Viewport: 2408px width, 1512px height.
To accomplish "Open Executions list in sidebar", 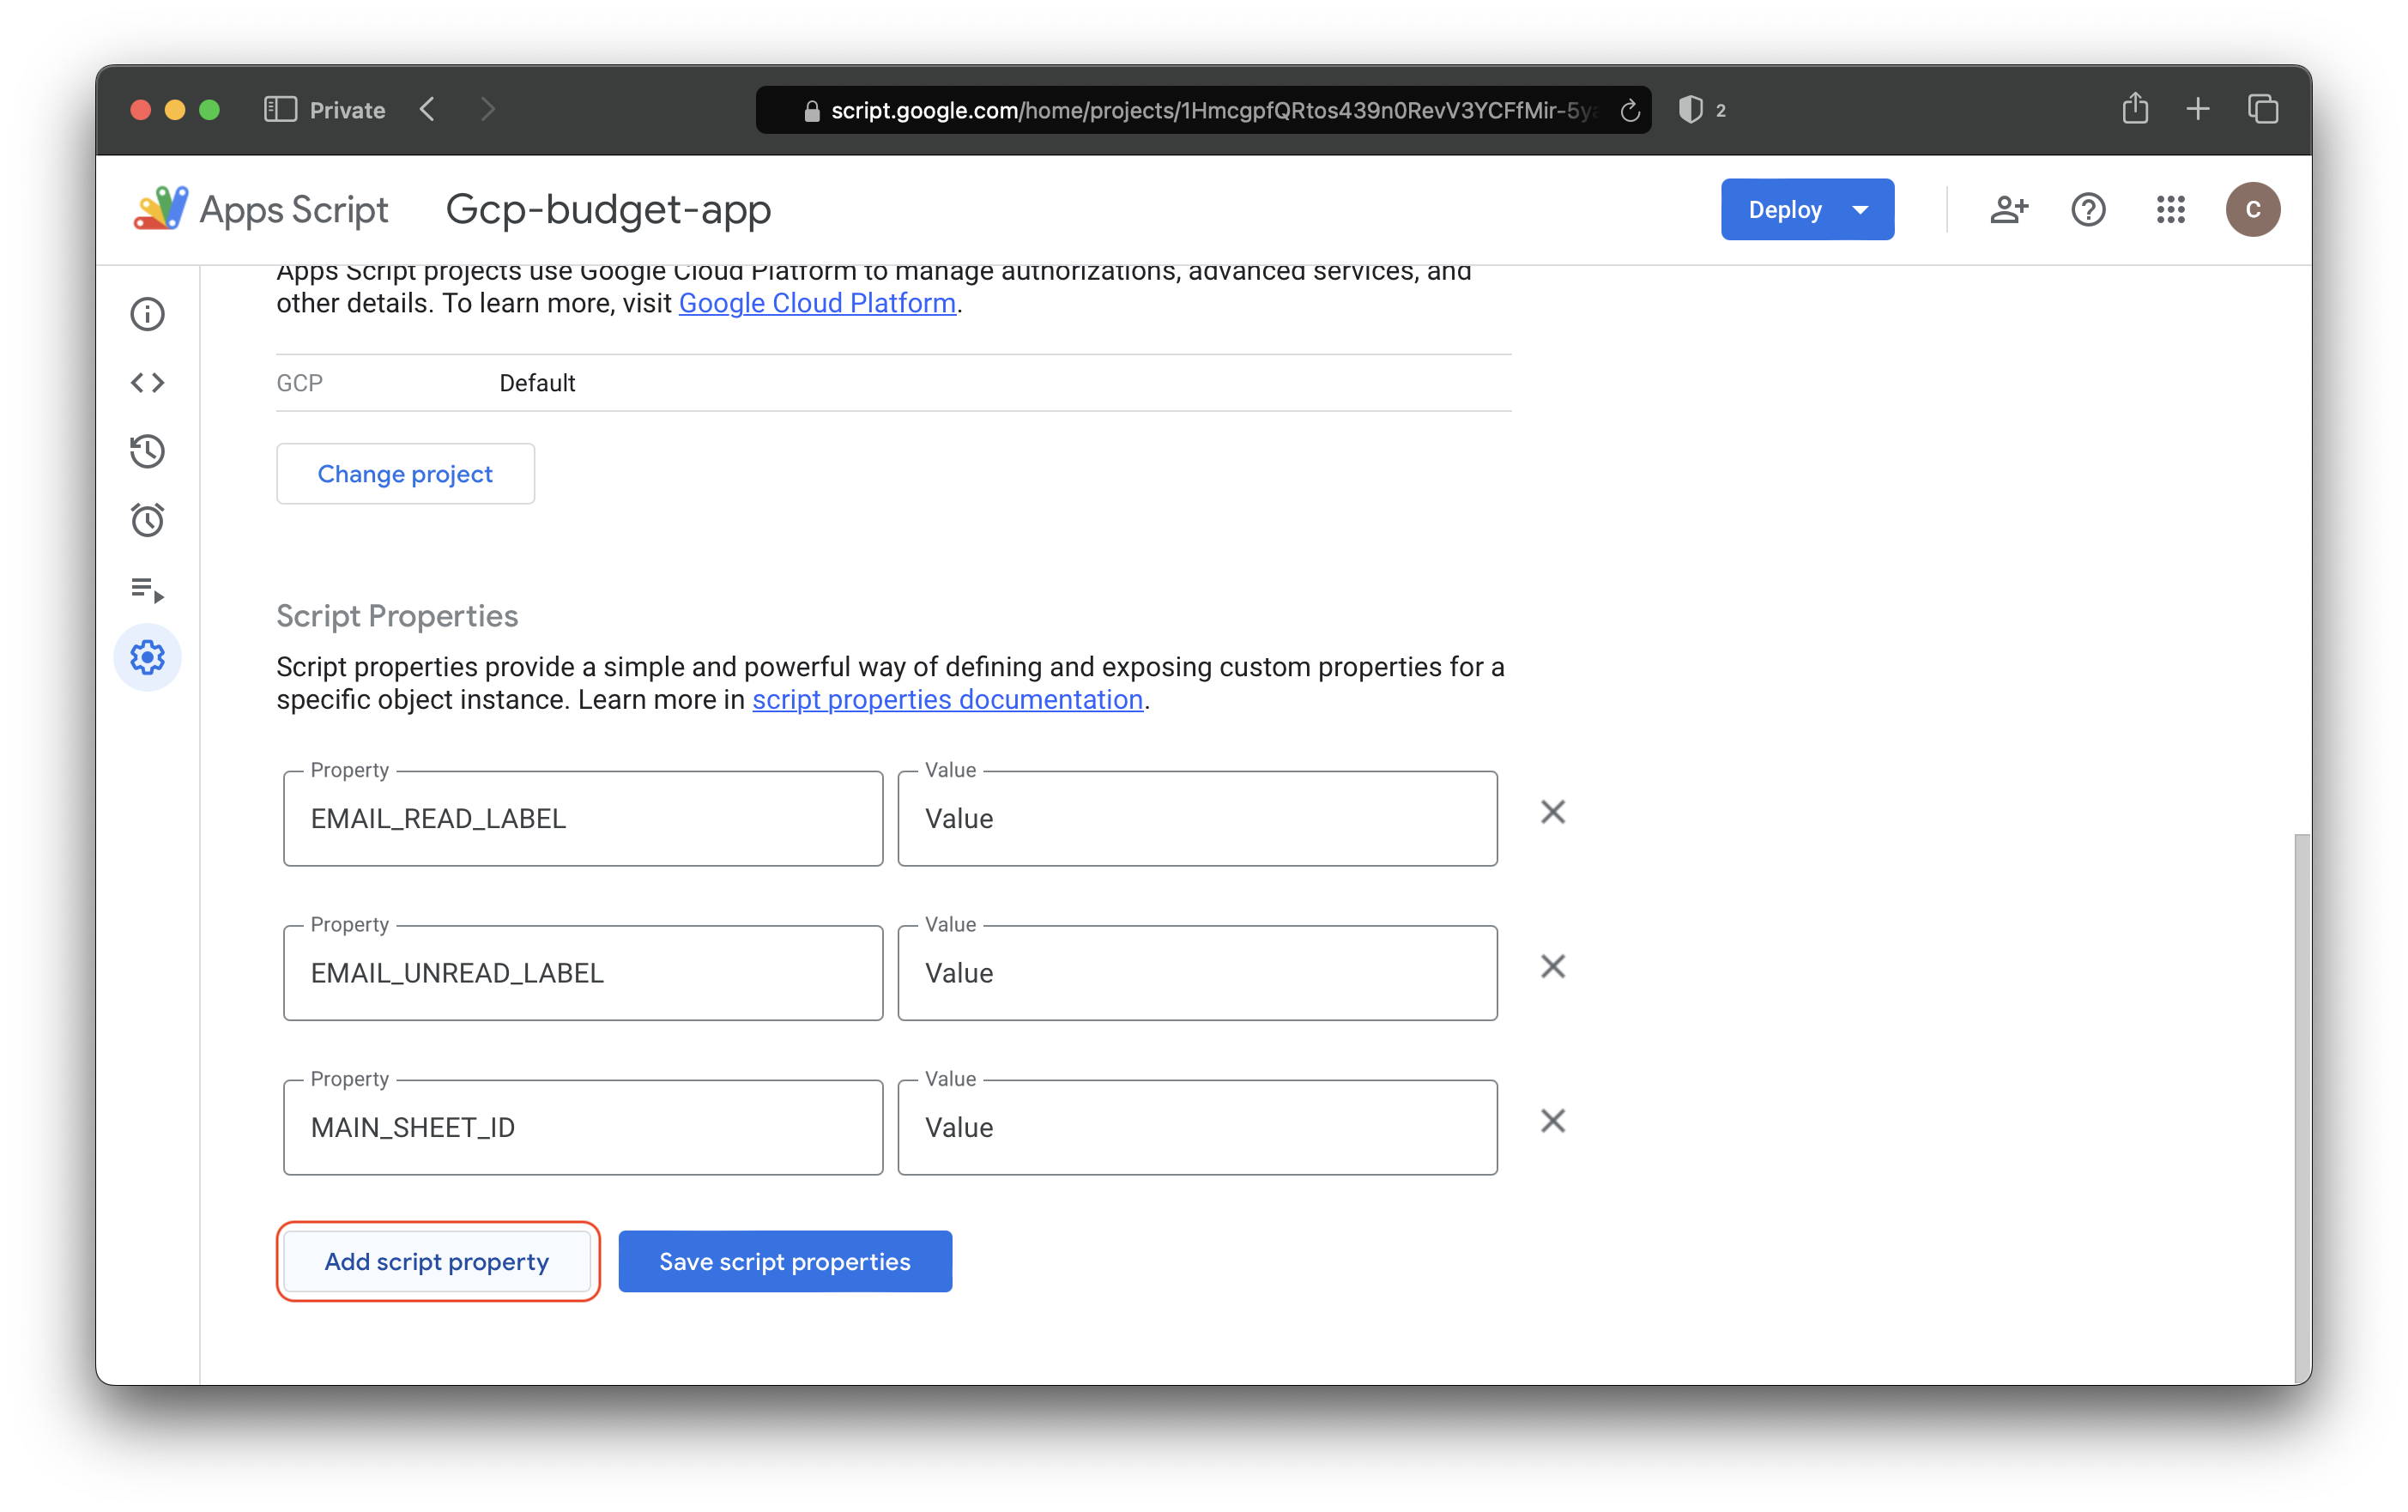I will [x=147, y=589].
